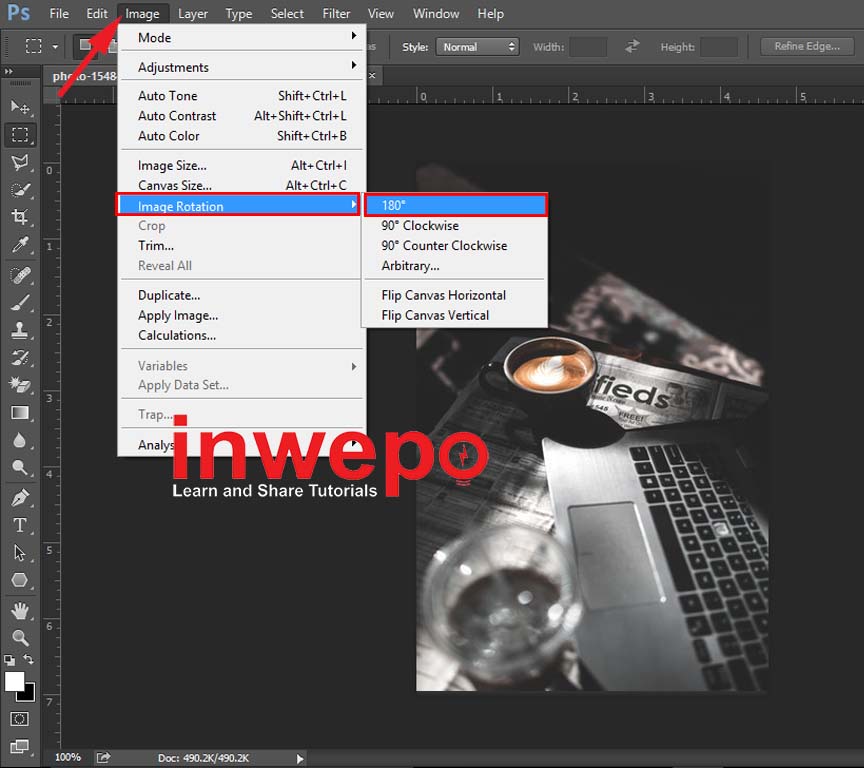Expand the toolbar panel double arrows
Viewport: 864px width, 768px height.
point(8,72)
